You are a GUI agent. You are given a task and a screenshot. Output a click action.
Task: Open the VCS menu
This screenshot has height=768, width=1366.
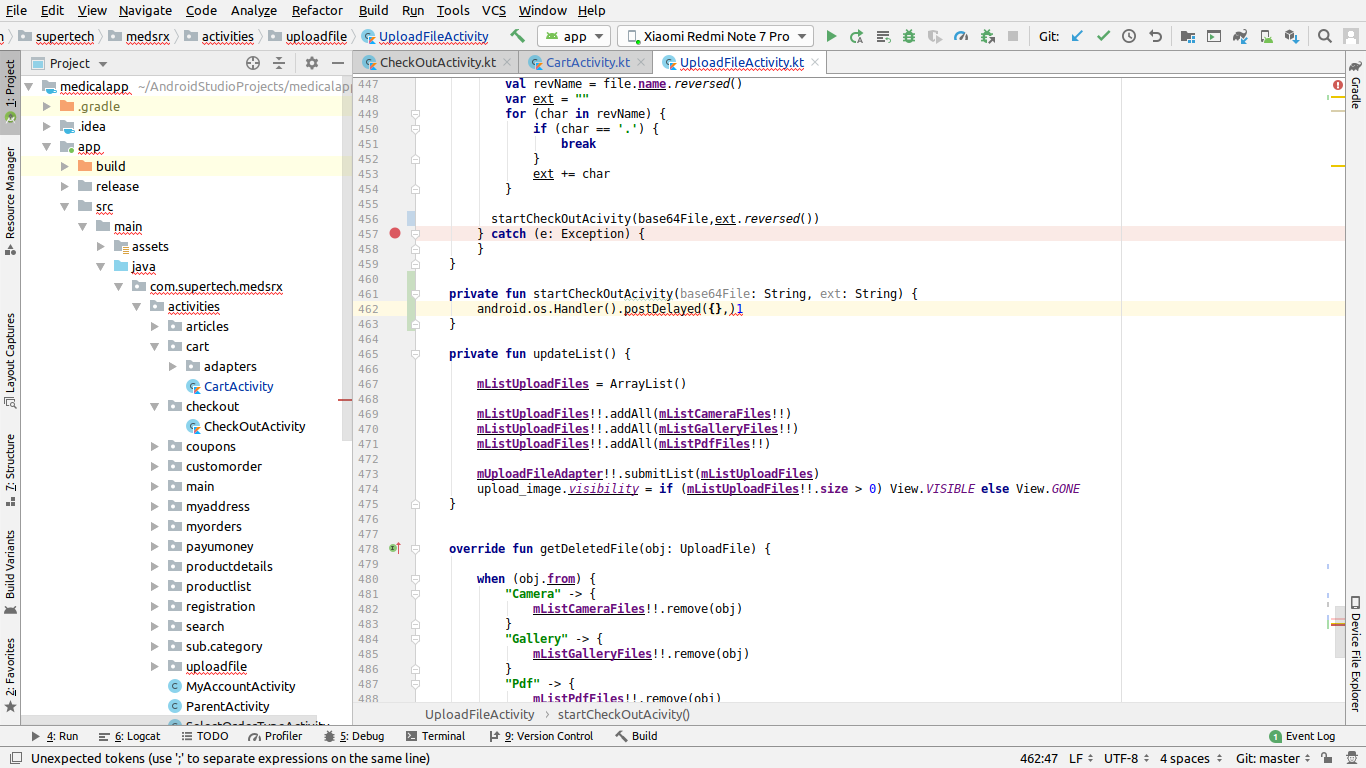click(x=494, y=10)
